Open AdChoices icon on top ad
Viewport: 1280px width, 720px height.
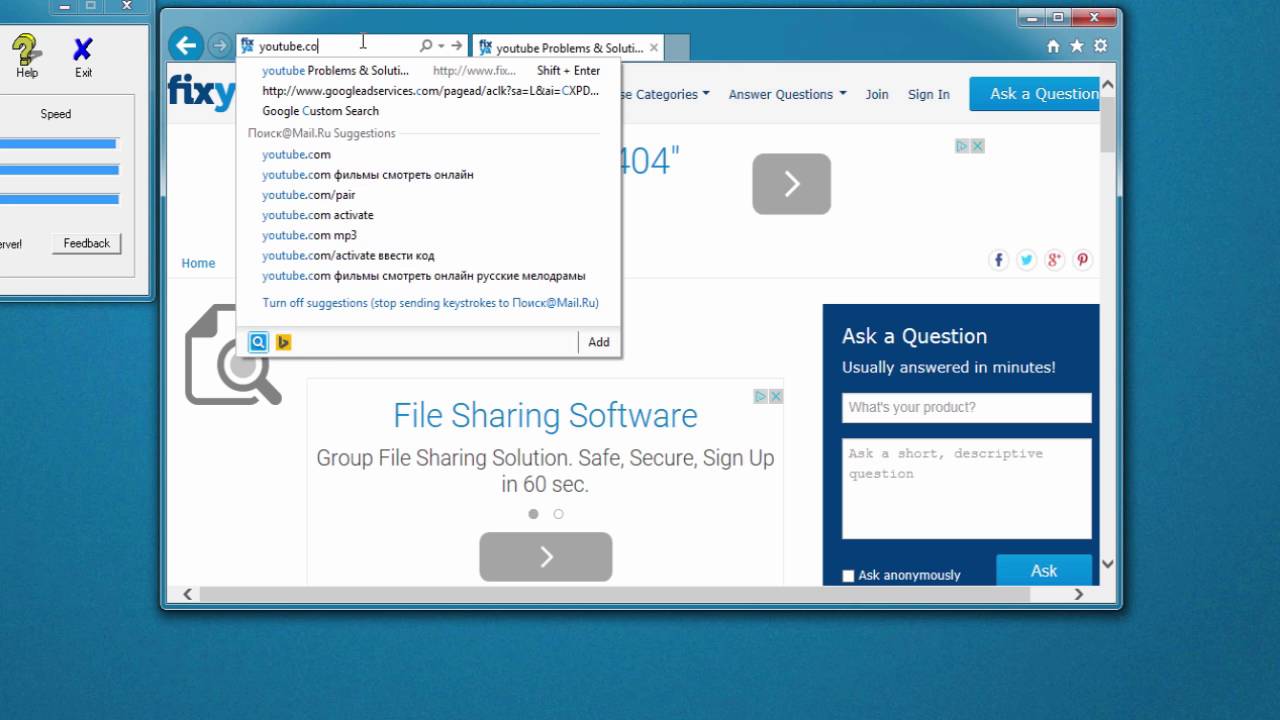962,146
